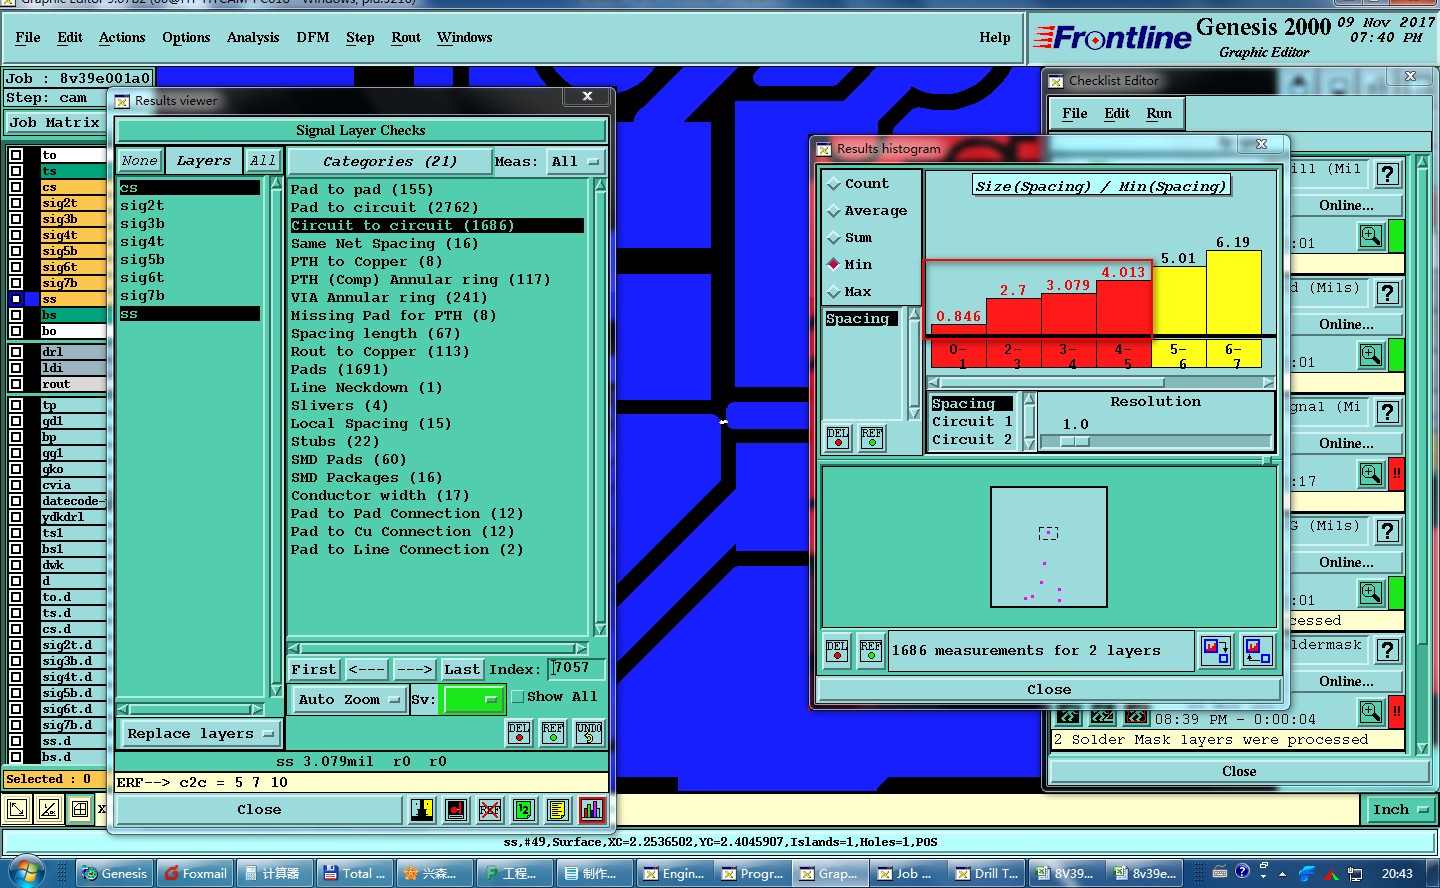Viewport: 1440px width, 888px height.
Task: Click histogram export icon with down arrow
Action: 1216,651
